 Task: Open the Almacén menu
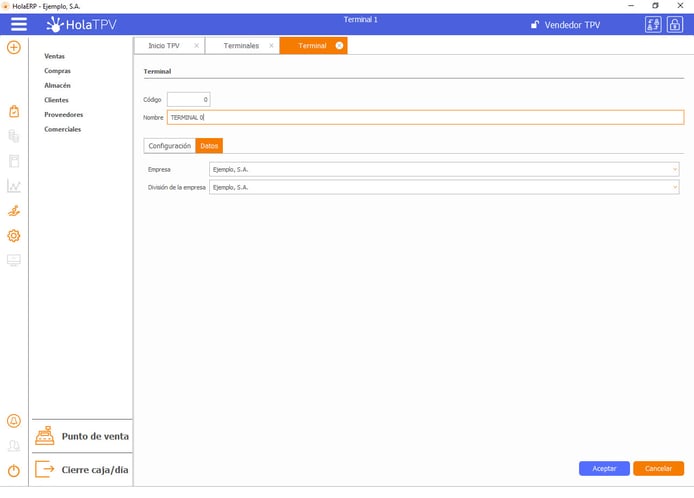click(58, 85)
